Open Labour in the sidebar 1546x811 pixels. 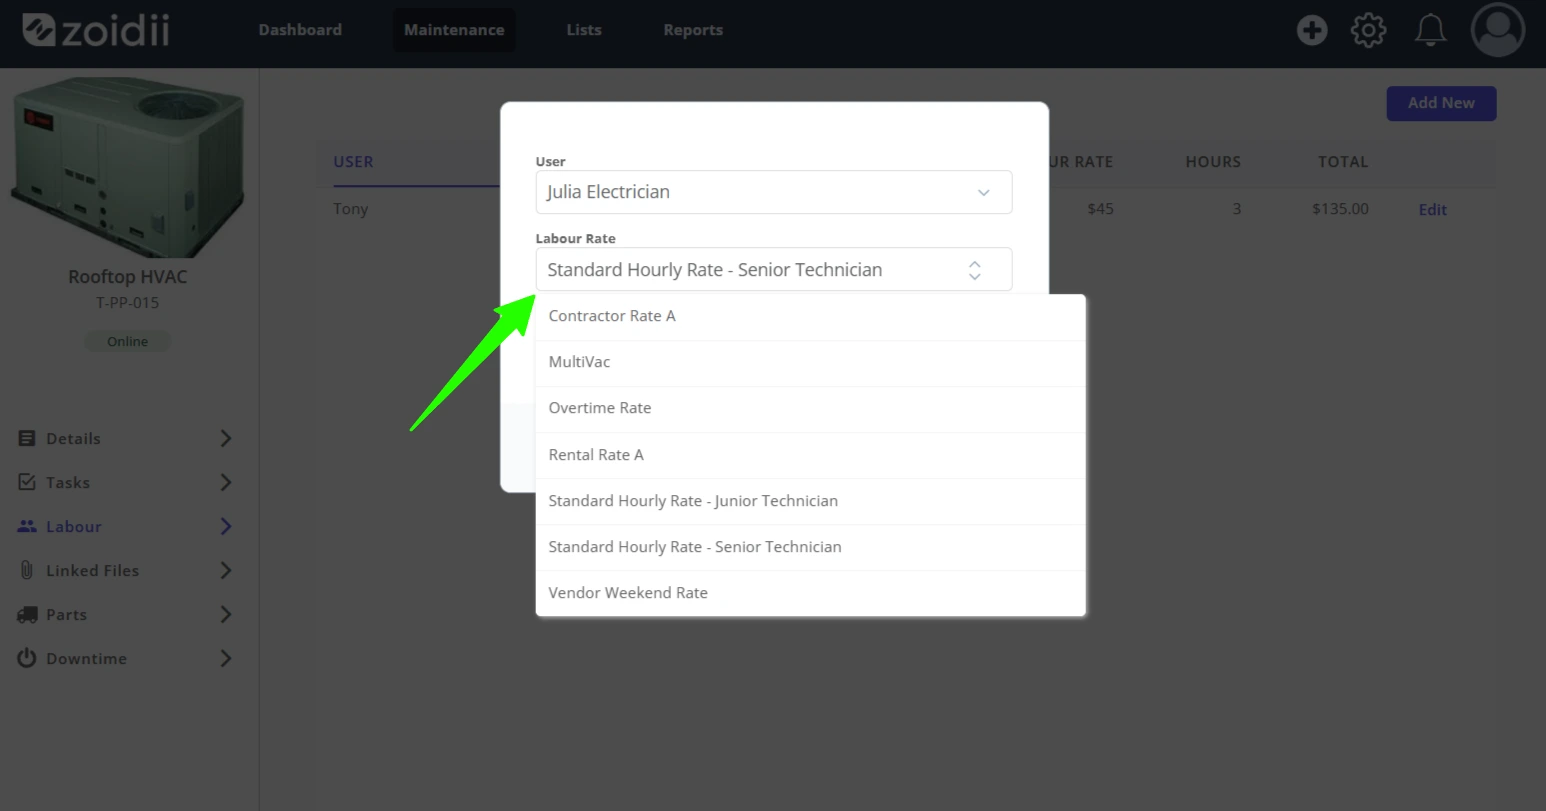tap(74, 526)
